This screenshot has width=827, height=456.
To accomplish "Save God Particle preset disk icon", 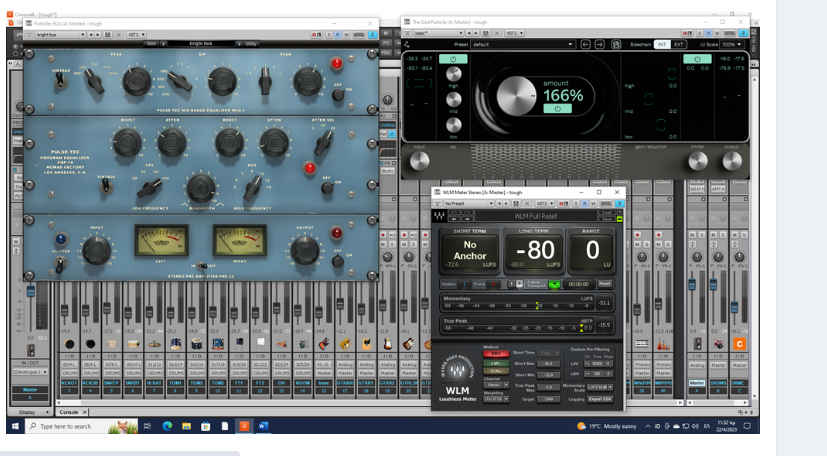I will [616, 44].
